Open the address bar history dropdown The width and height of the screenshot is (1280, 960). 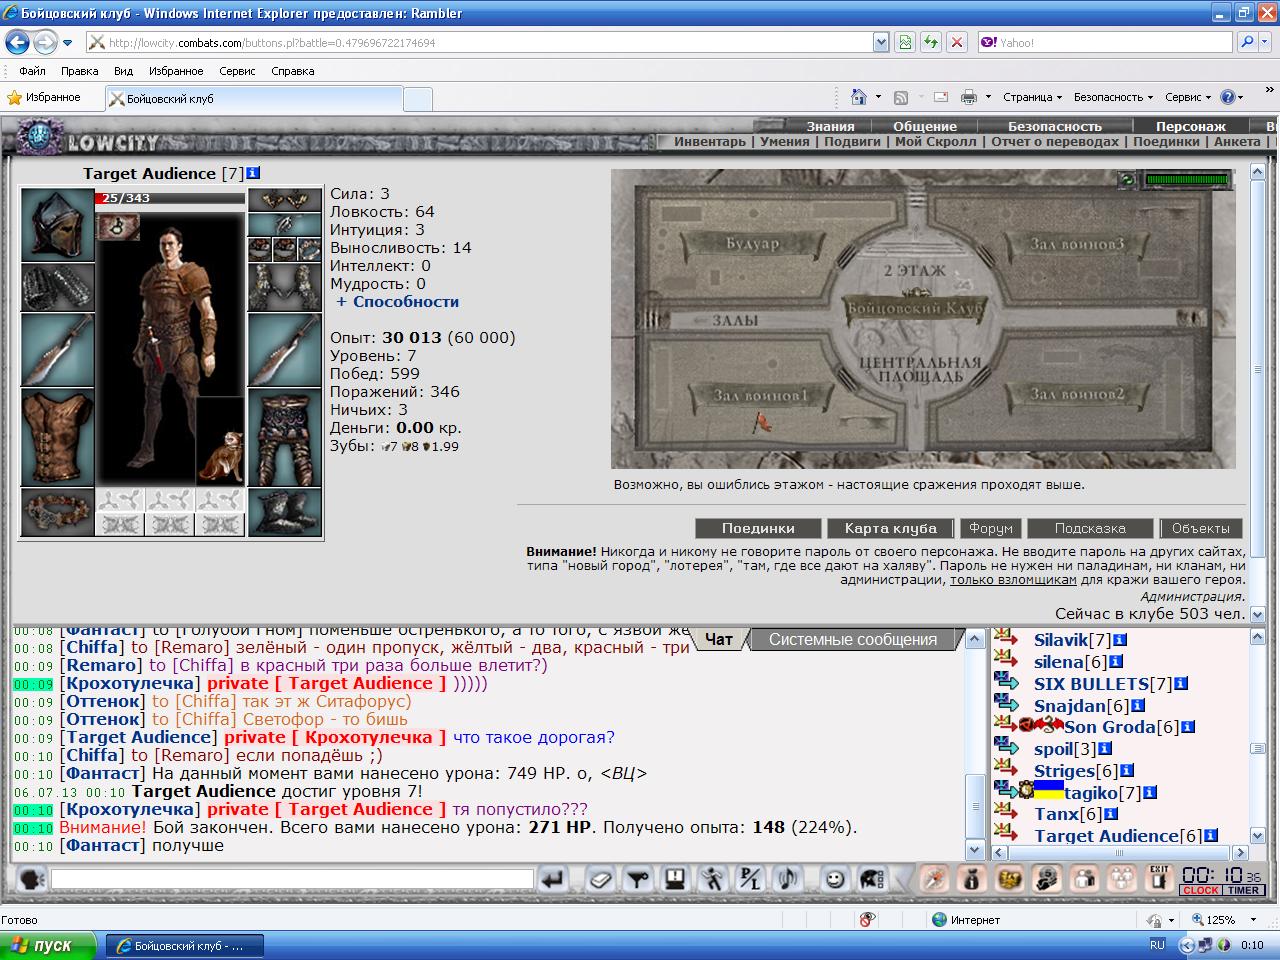tap(880, 43)
